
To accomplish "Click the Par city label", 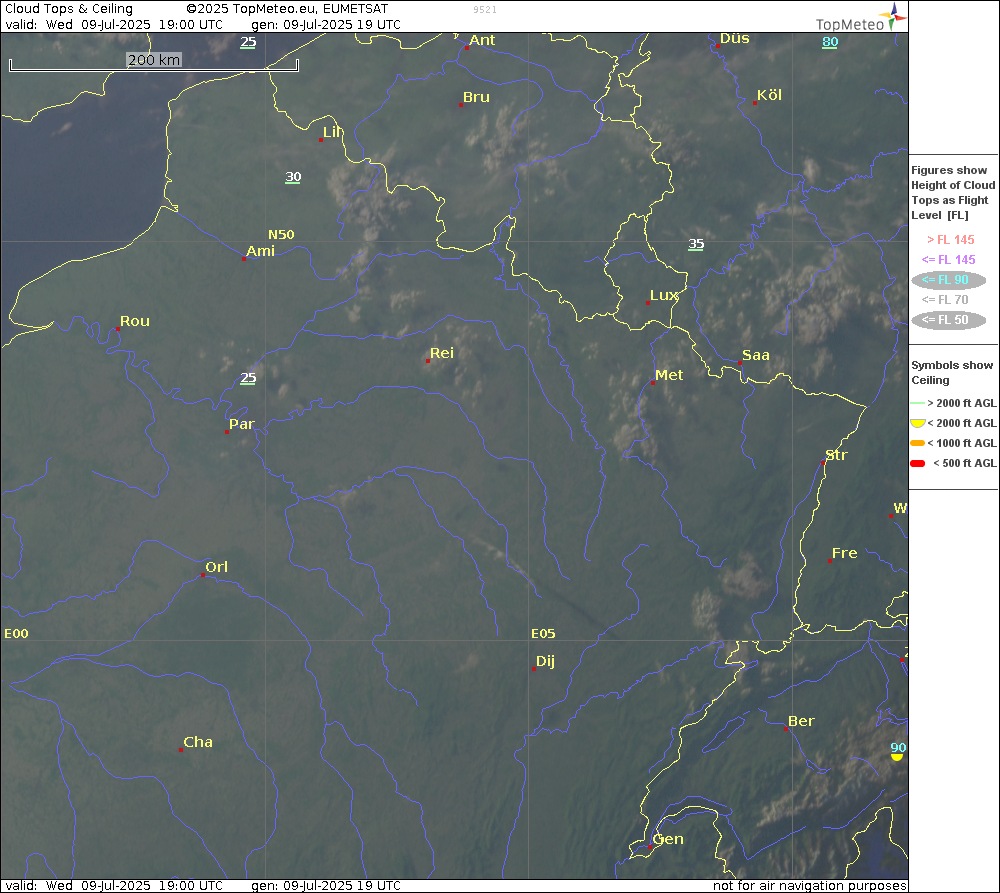I will [x=242, y=424].
